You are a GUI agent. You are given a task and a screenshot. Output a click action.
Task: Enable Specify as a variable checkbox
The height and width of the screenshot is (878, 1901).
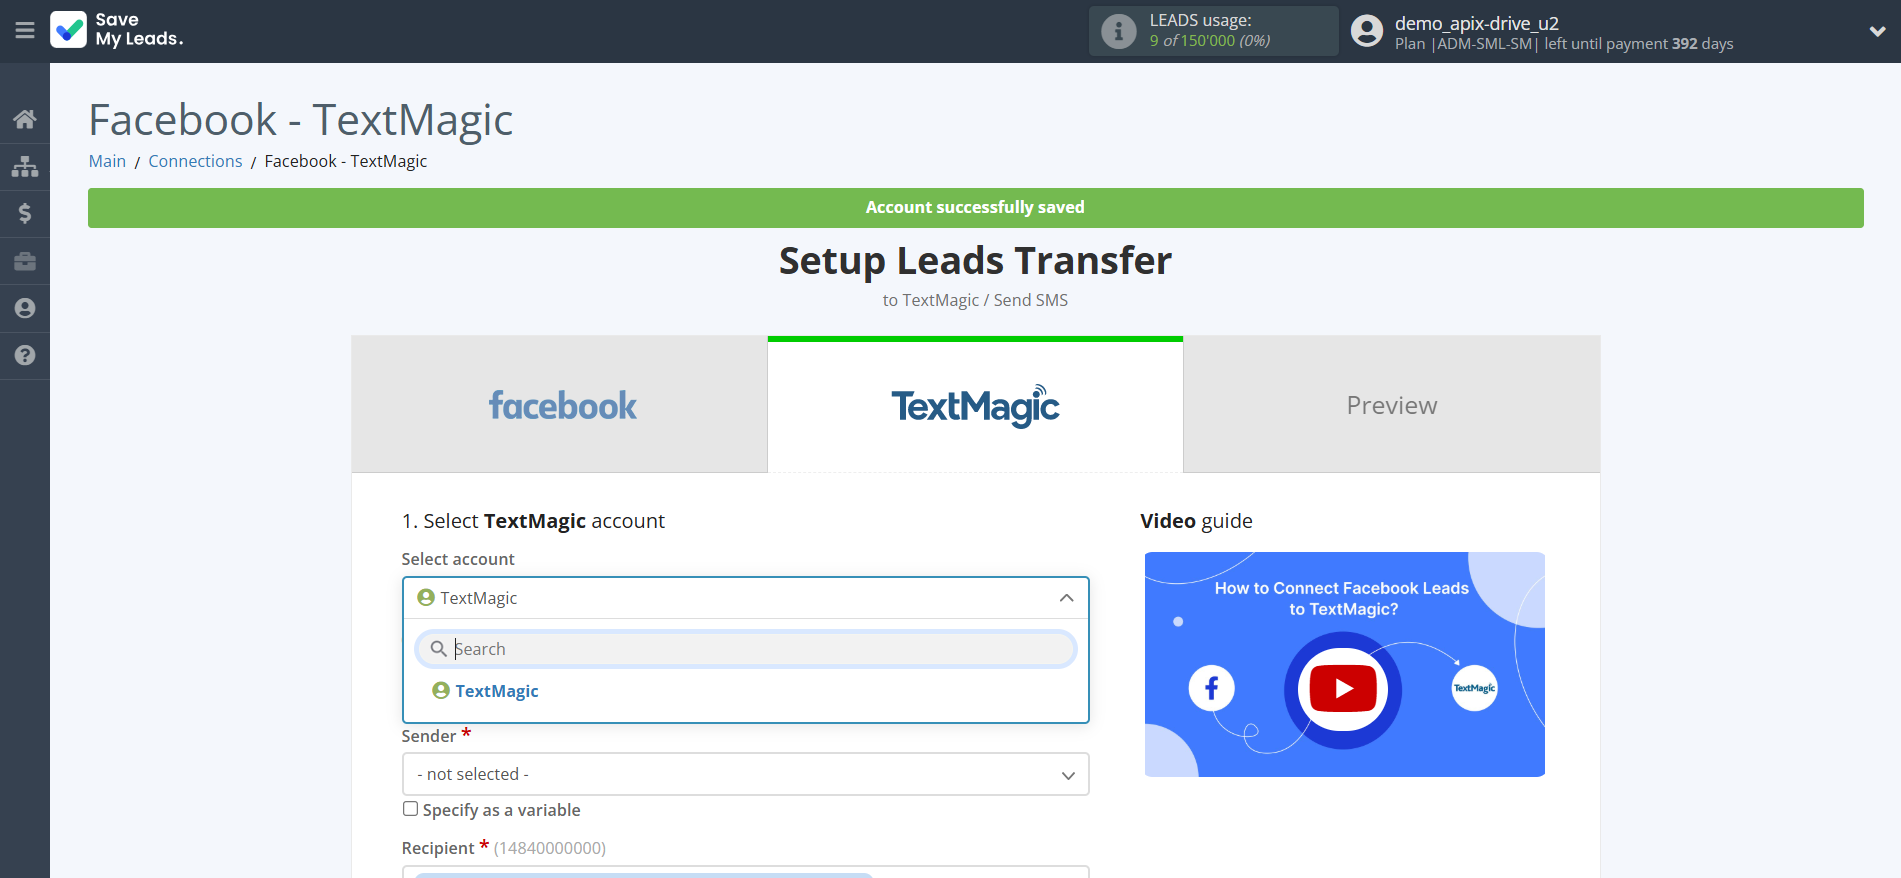click(410, 809)
